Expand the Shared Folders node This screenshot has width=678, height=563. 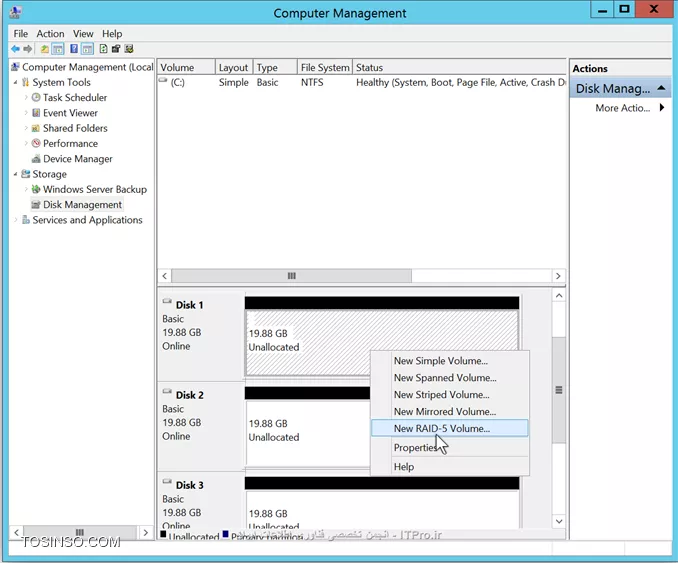pos(26,128)
